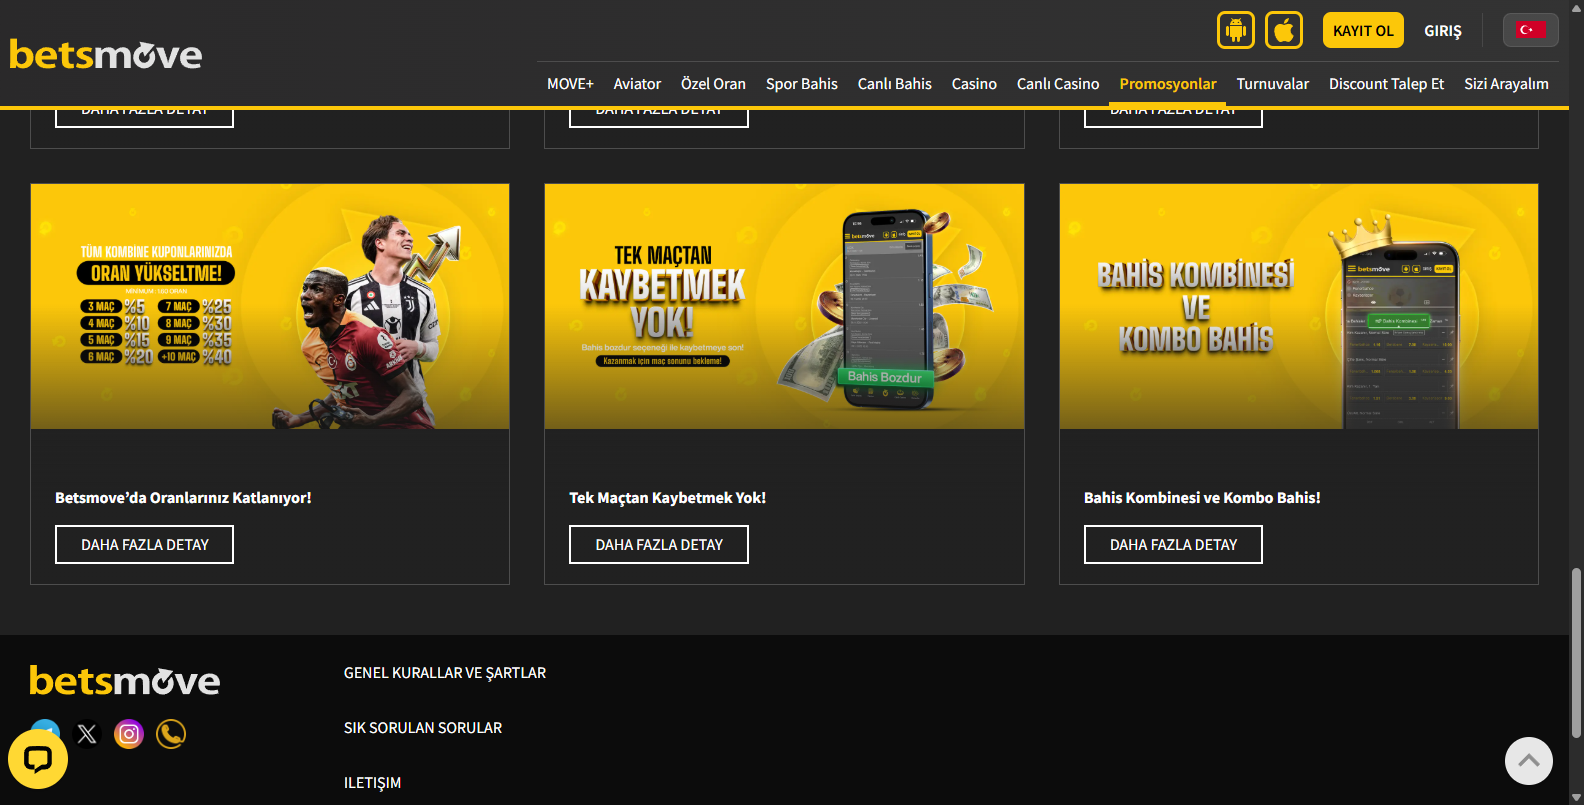Open Discount Talep Et
Screen dimensions: 1584x805
pyautogui.click(x=1386, y=84)
